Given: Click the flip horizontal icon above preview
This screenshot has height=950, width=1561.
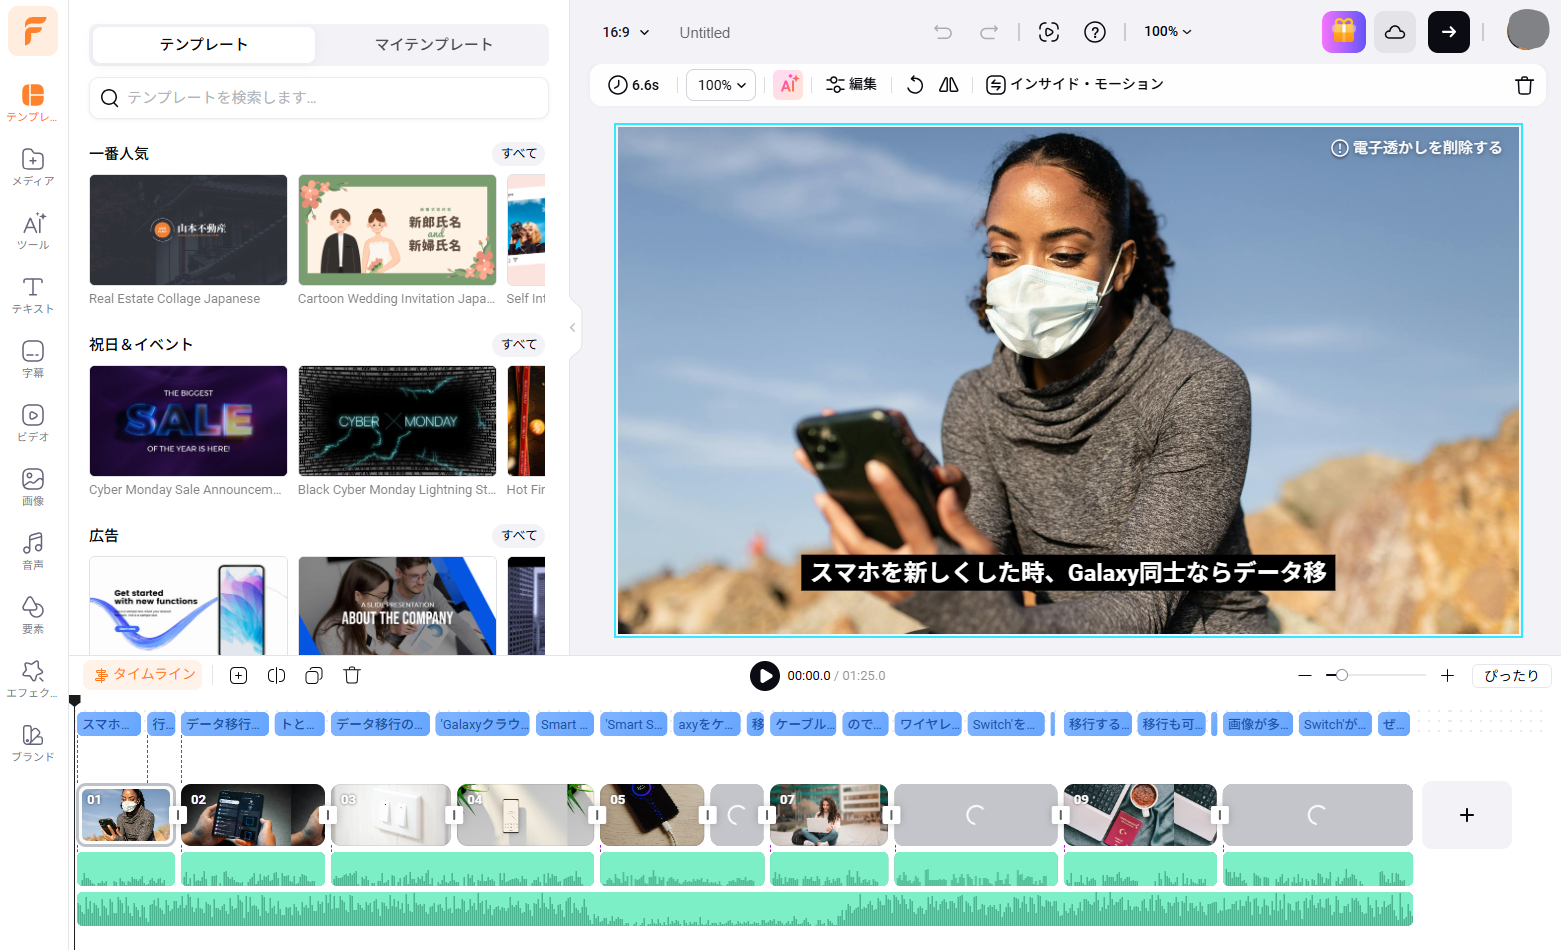Looking at the screenshot, I should (x=949, y=85).
